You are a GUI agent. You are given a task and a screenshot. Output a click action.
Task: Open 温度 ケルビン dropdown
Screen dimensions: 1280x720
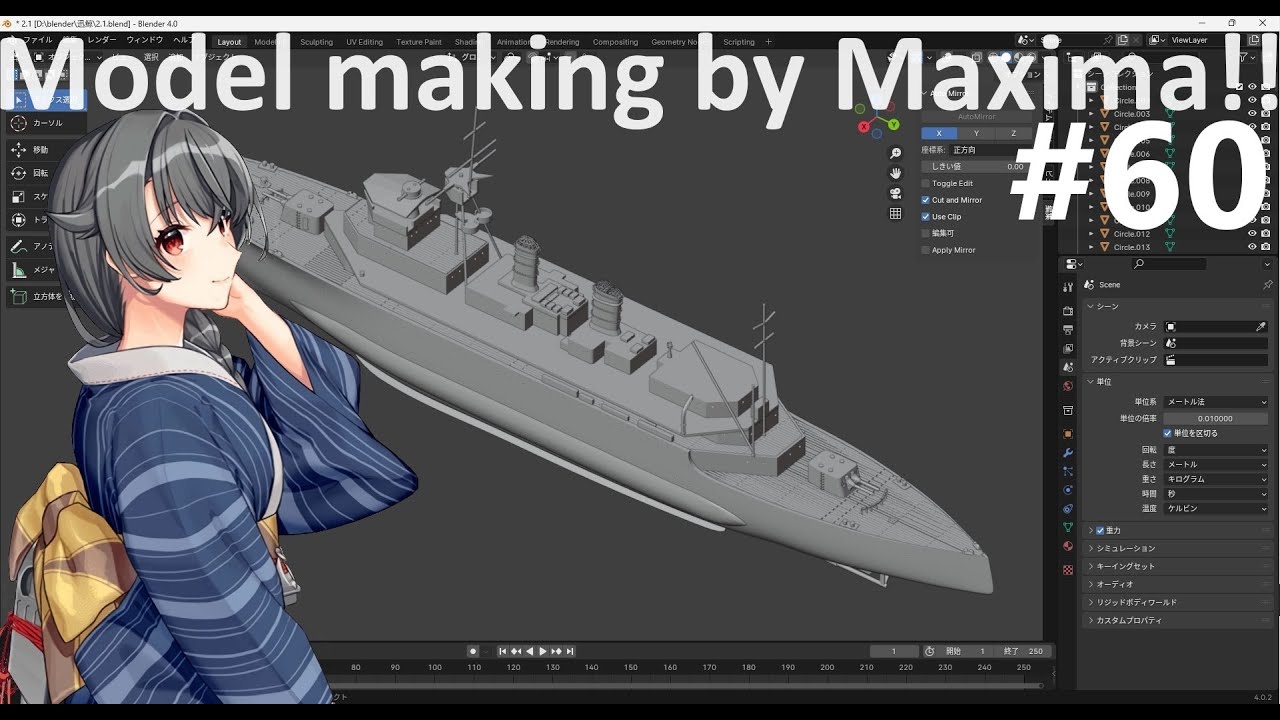click(x=1216, y=508)
